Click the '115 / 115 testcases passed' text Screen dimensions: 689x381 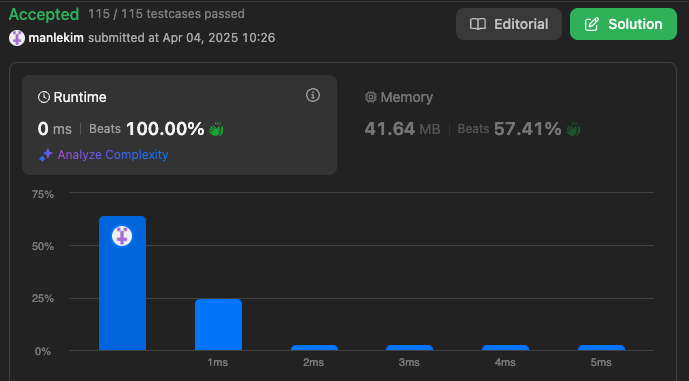point(166,14)
